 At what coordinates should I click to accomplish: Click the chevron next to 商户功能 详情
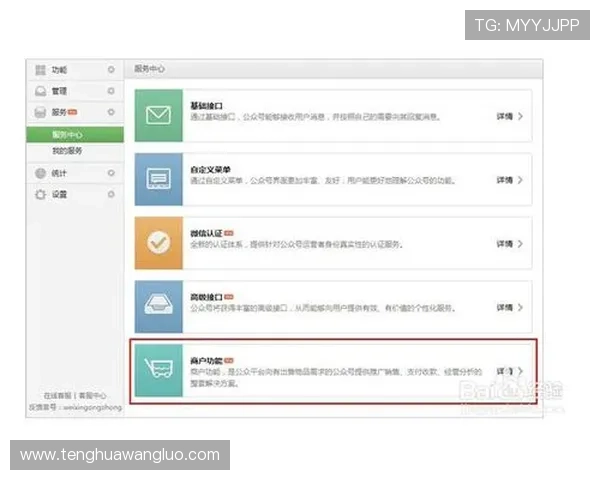pos(520,371)
